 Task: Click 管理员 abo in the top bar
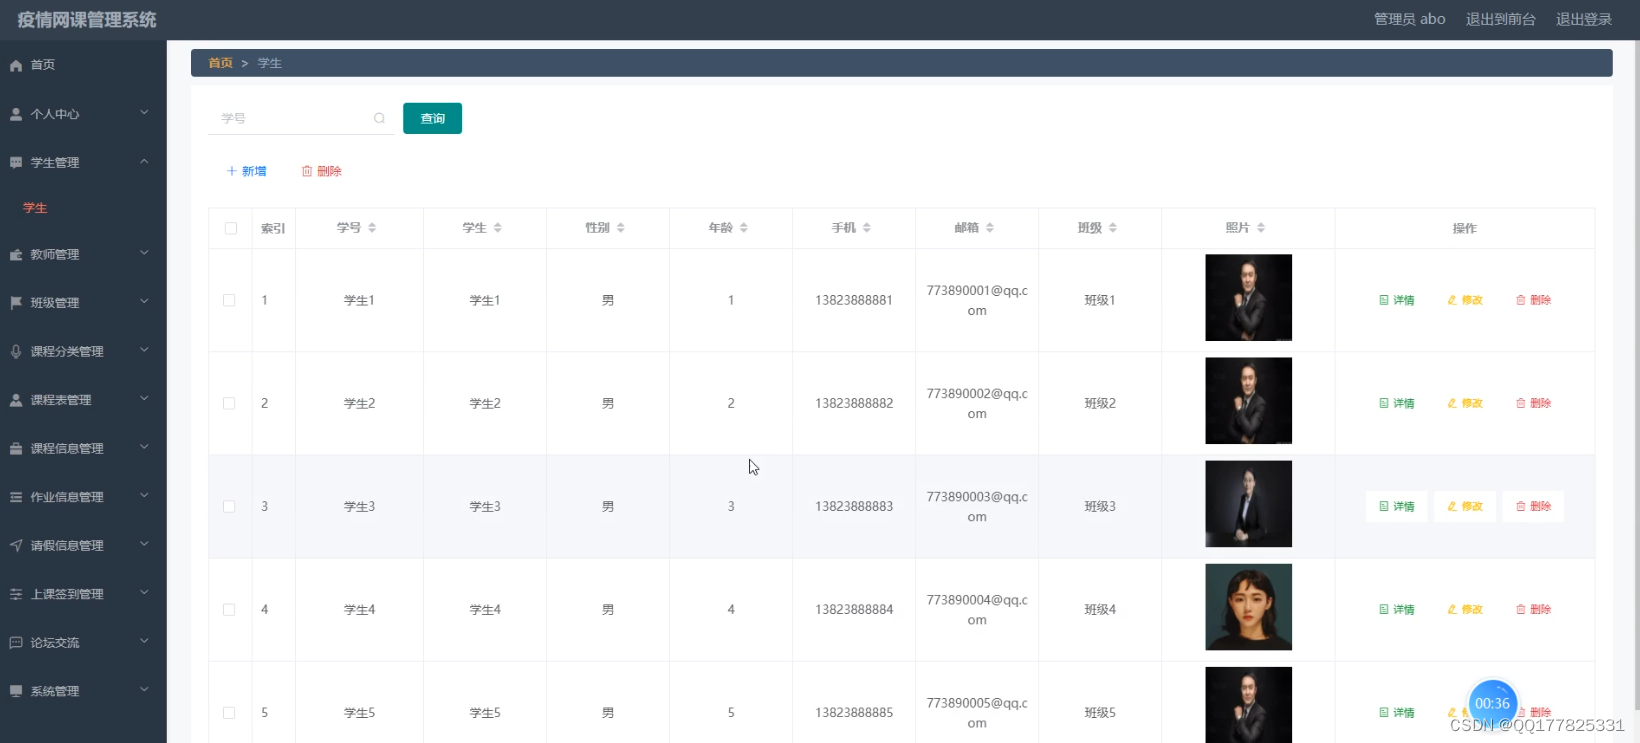(1409, 19)
